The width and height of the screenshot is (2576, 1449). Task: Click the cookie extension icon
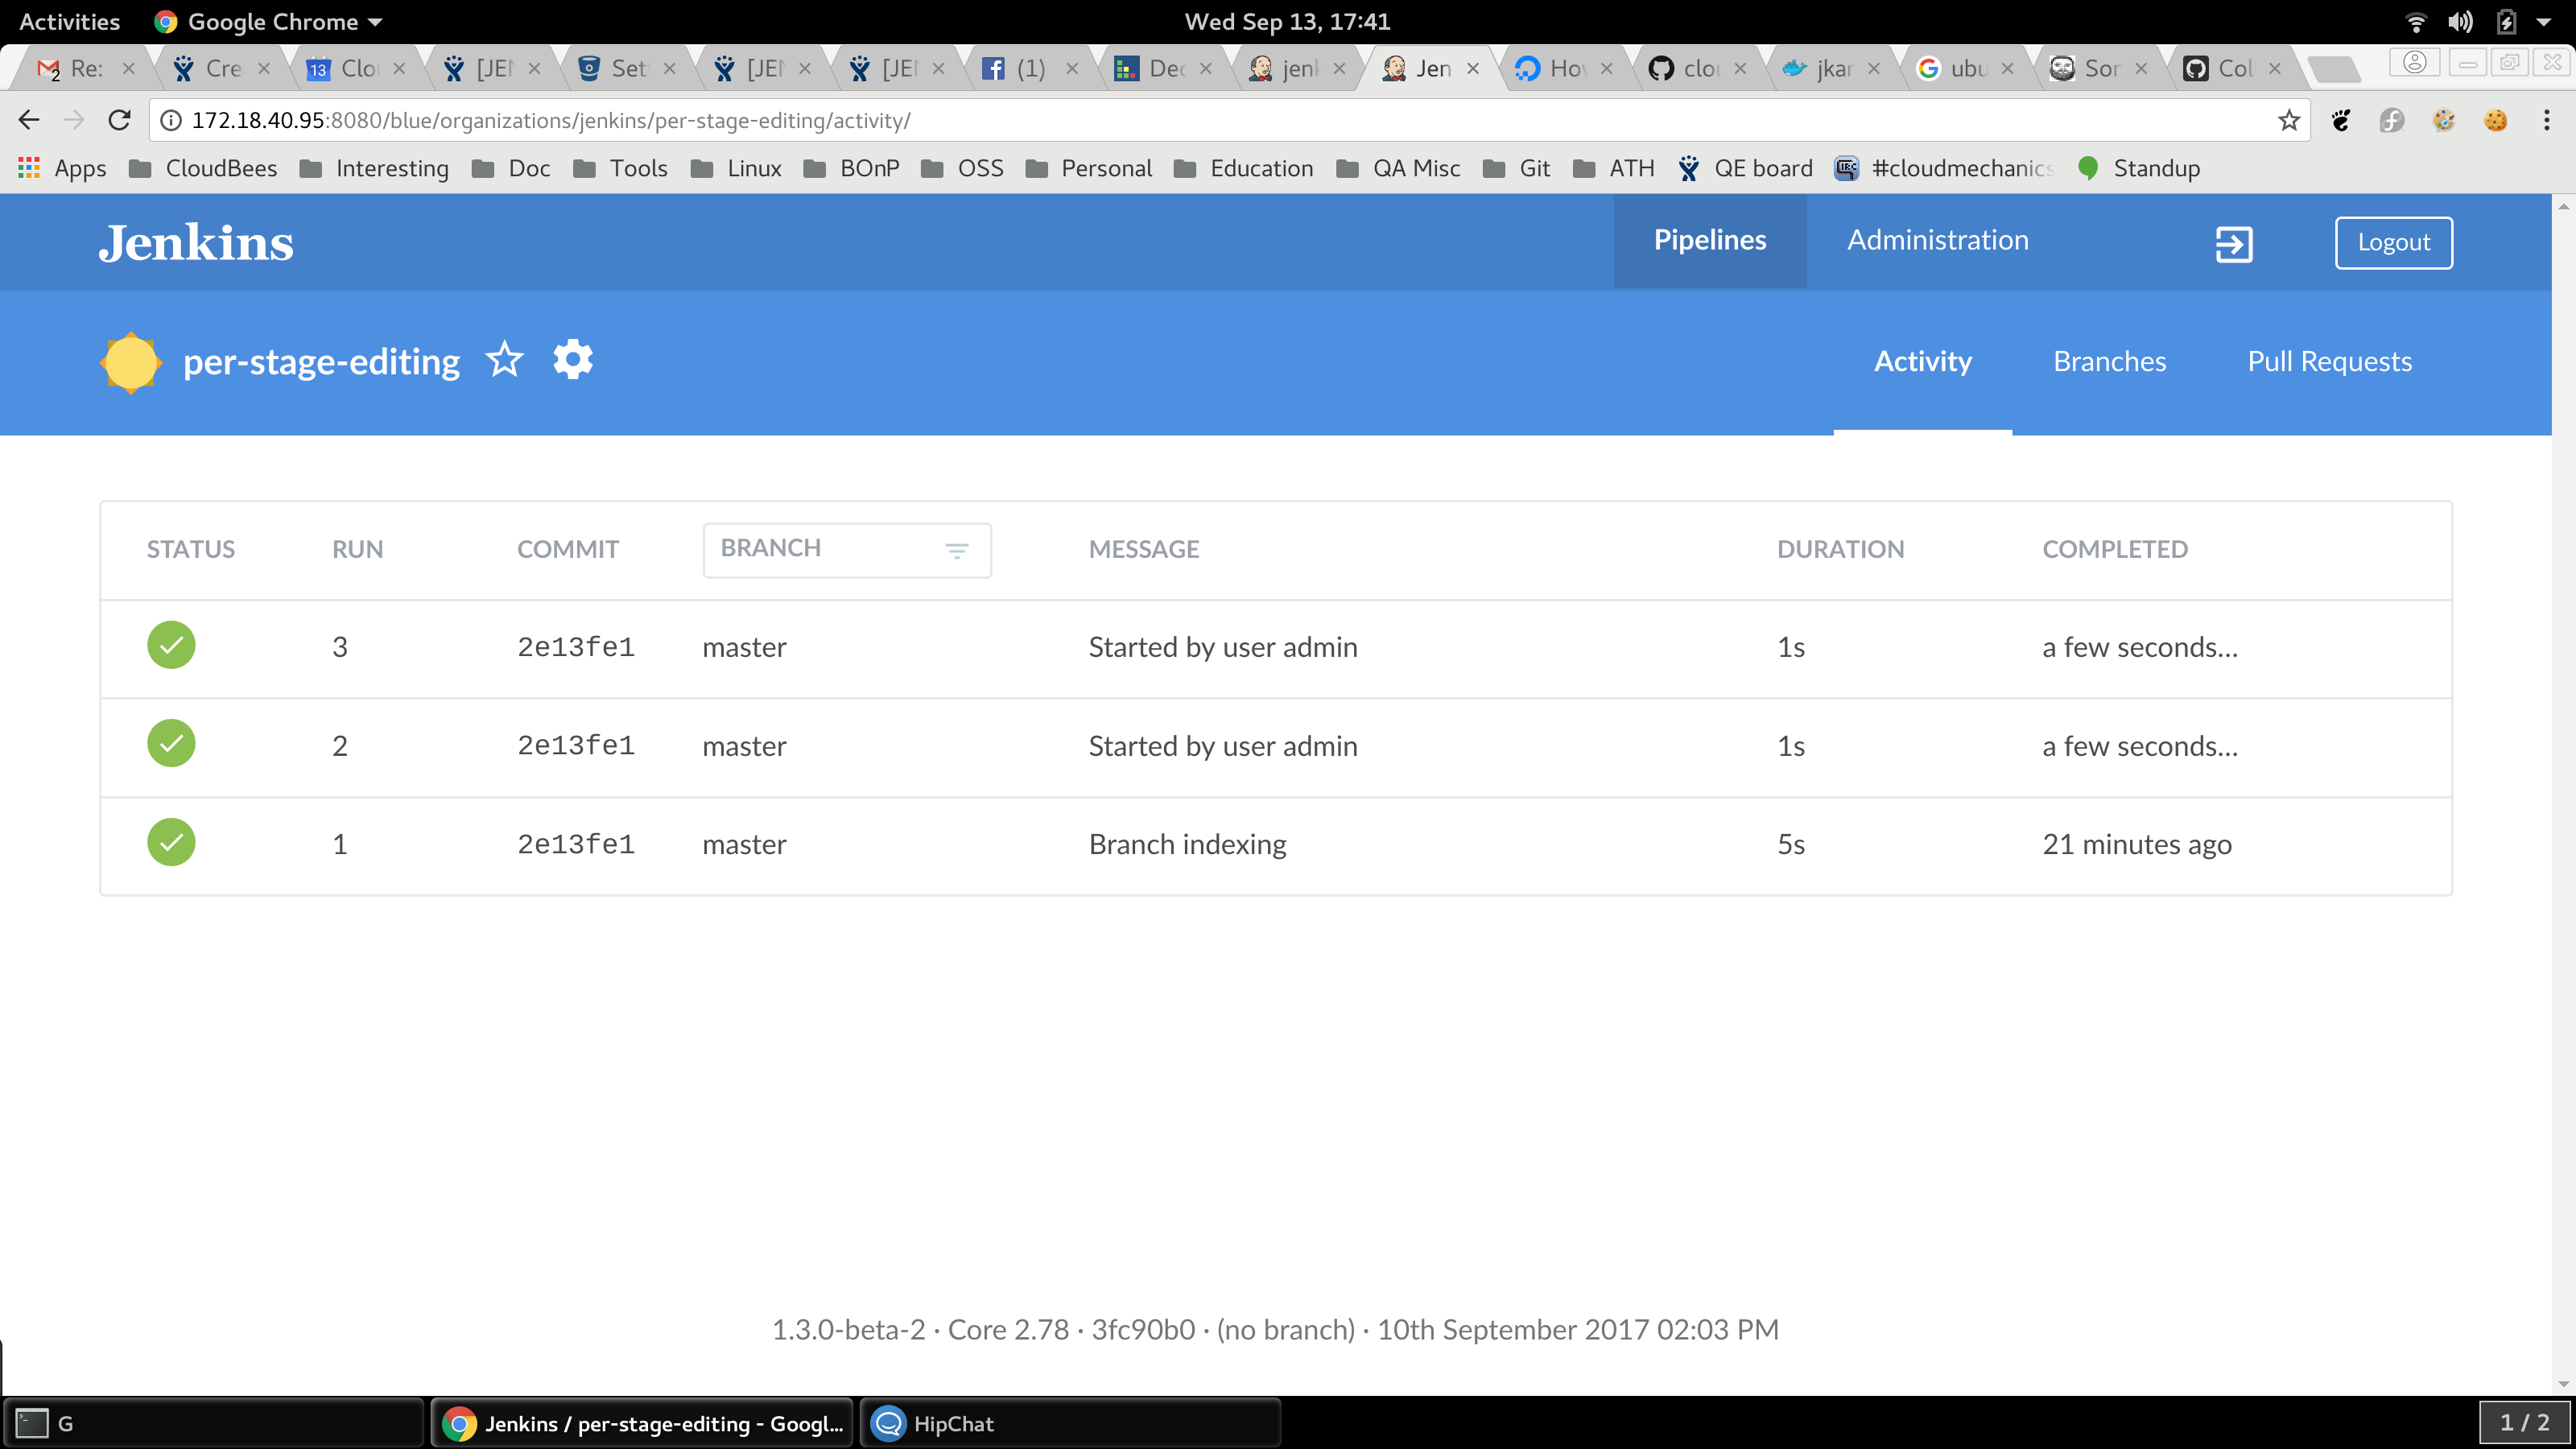point(2495,121)
